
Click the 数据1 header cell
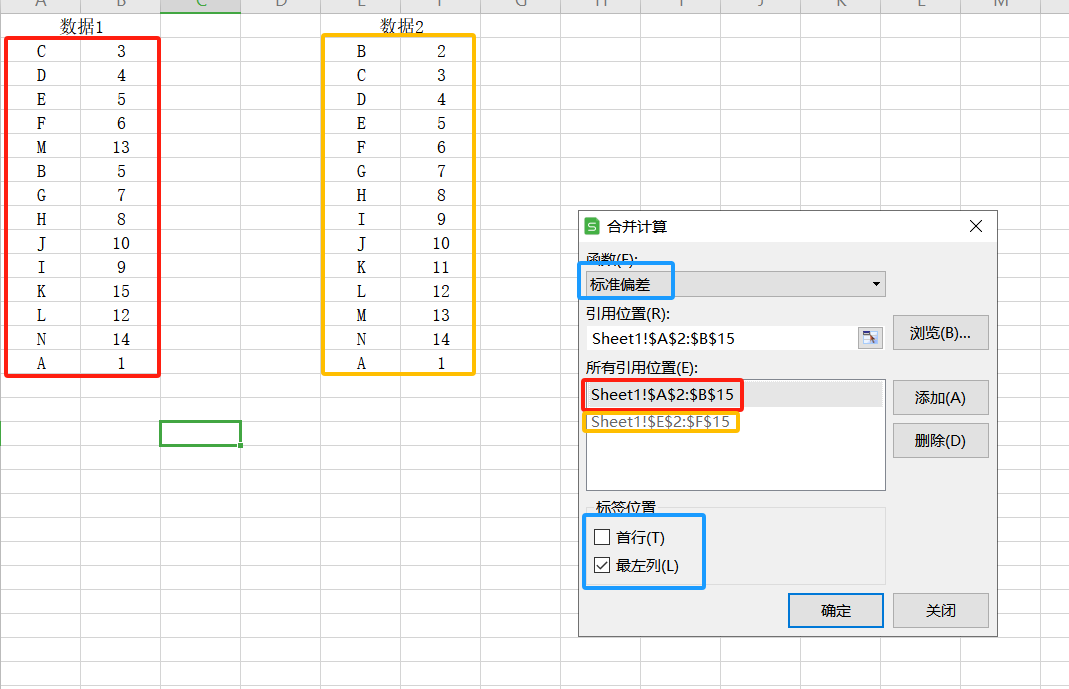[x=82, y=26]
